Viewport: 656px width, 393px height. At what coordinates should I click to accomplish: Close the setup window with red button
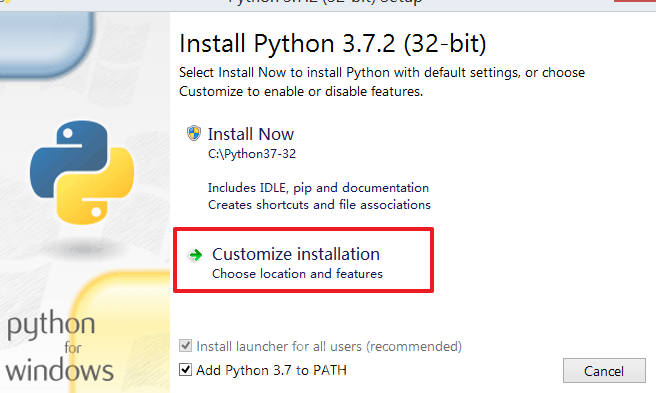coord(635,1)
